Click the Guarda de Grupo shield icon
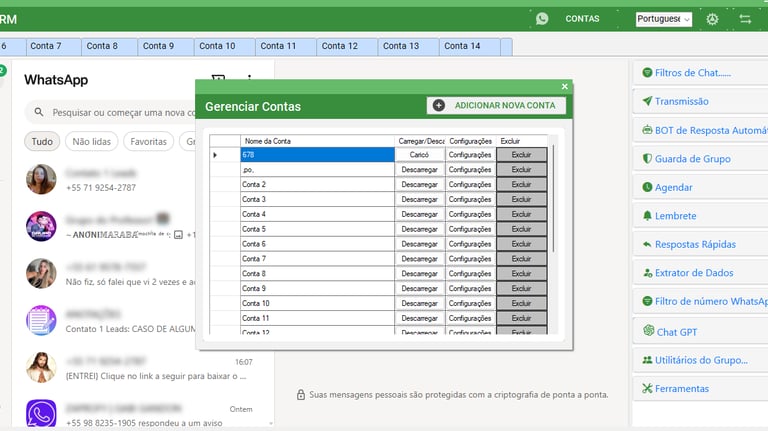Screen dimensions: 768x431 tap(647, 158)
